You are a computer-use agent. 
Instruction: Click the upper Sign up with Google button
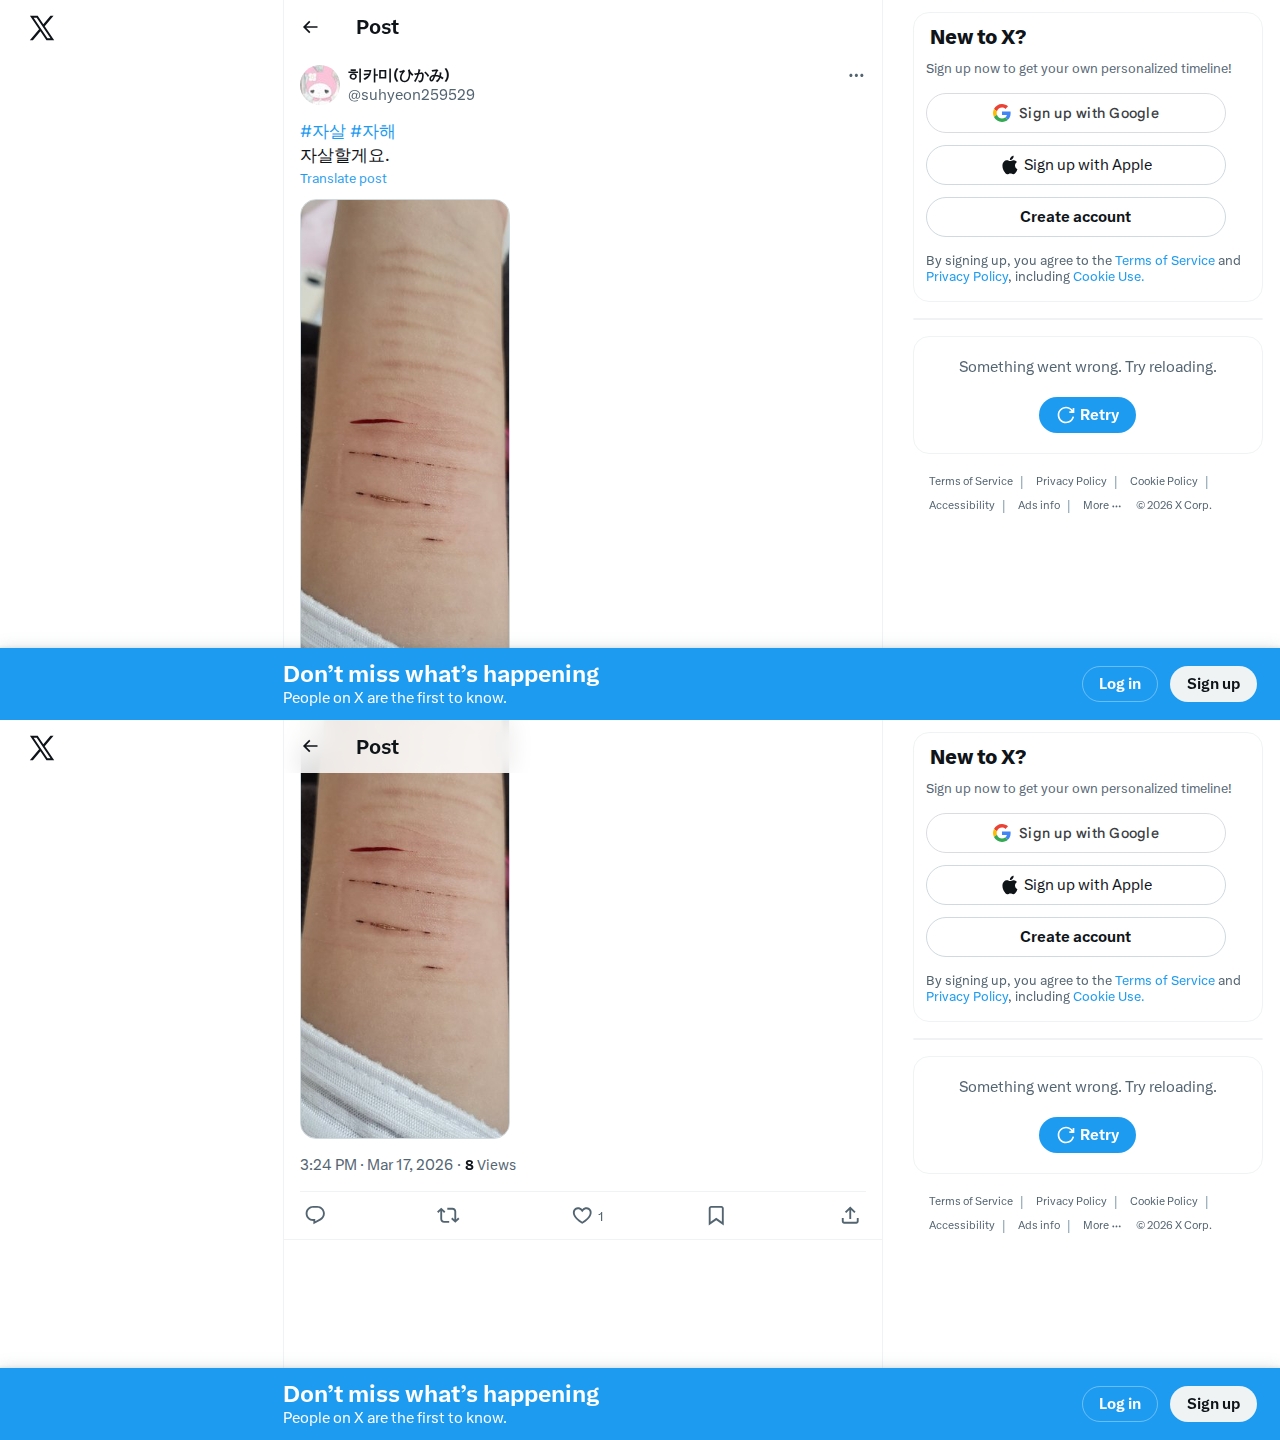pyautogui.click(x=1076, y=113)
